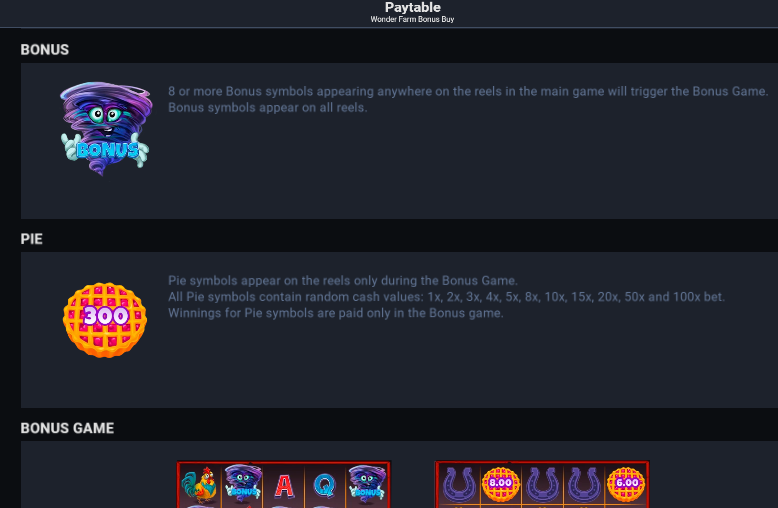Screen dimensions: 778x508
Task: Select the PIE section heading
Action: 31,239
